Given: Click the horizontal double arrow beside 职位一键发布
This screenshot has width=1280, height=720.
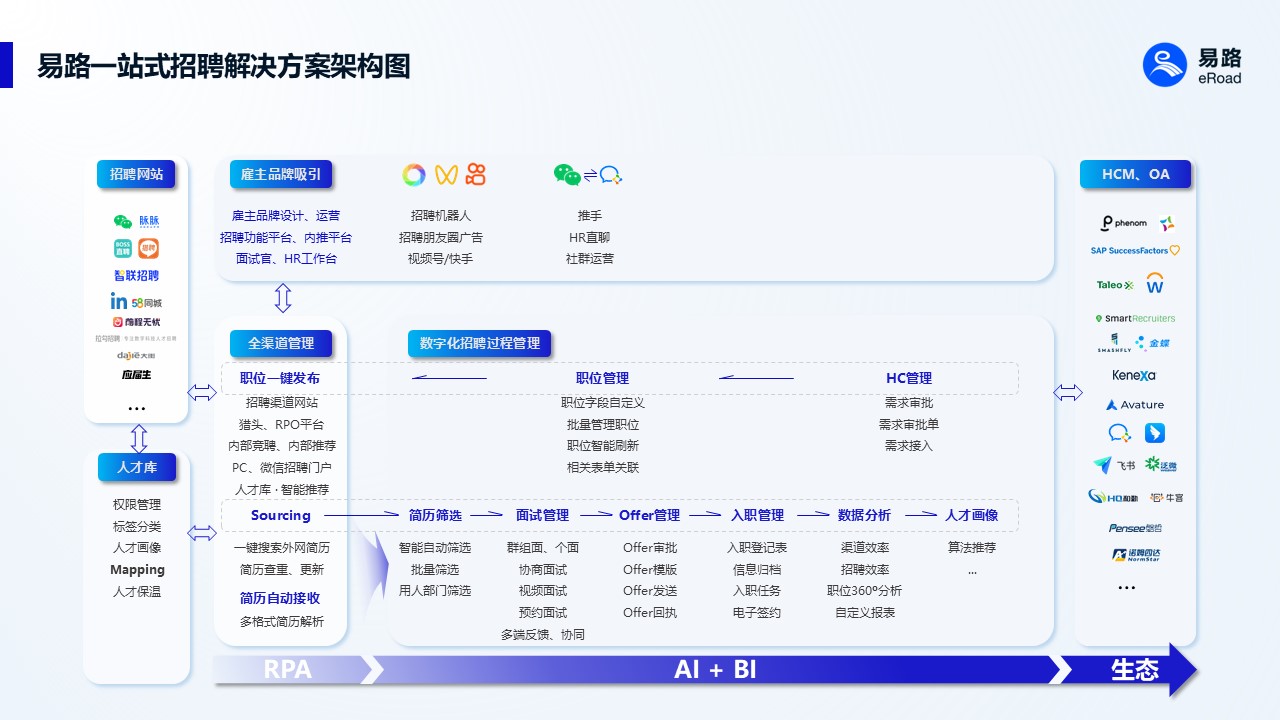Looking at the screenshot, I should [x=202, y=393].
